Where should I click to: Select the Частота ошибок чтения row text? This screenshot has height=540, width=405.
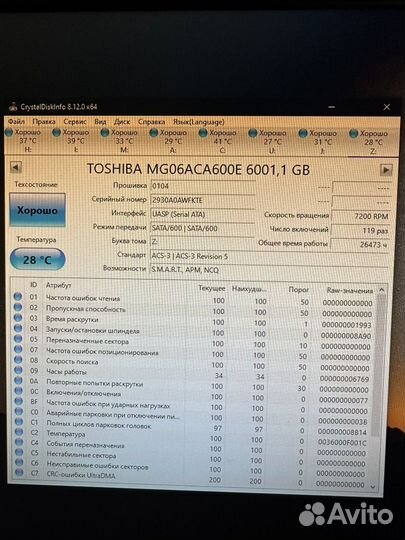coord(83,298)
